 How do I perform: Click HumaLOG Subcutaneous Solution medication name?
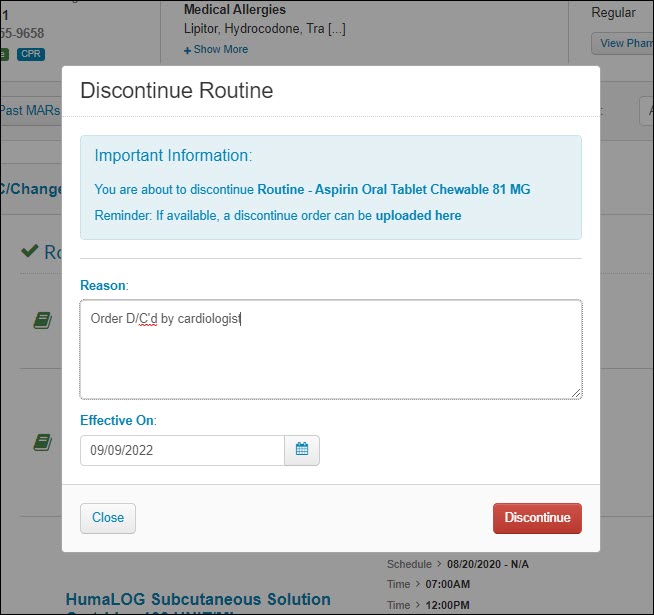pyautogui.click(x=198, y=600)
